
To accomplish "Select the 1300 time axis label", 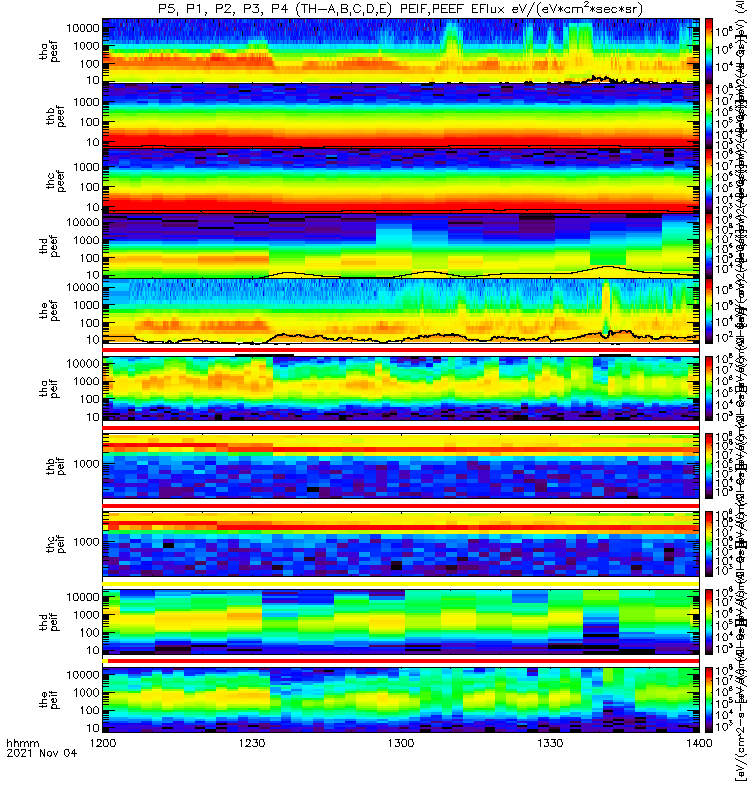I will point(401,743).
